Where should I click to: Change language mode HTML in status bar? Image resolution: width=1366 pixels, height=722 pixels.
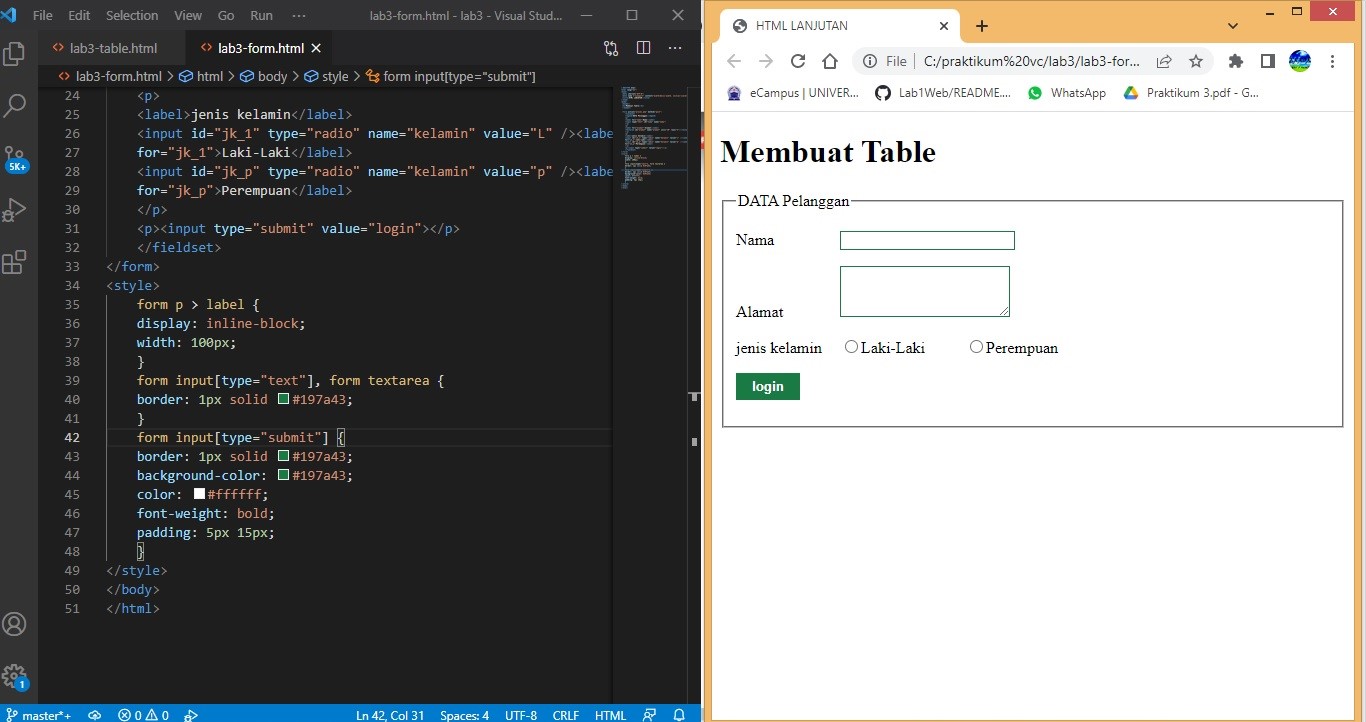(610, 715)
